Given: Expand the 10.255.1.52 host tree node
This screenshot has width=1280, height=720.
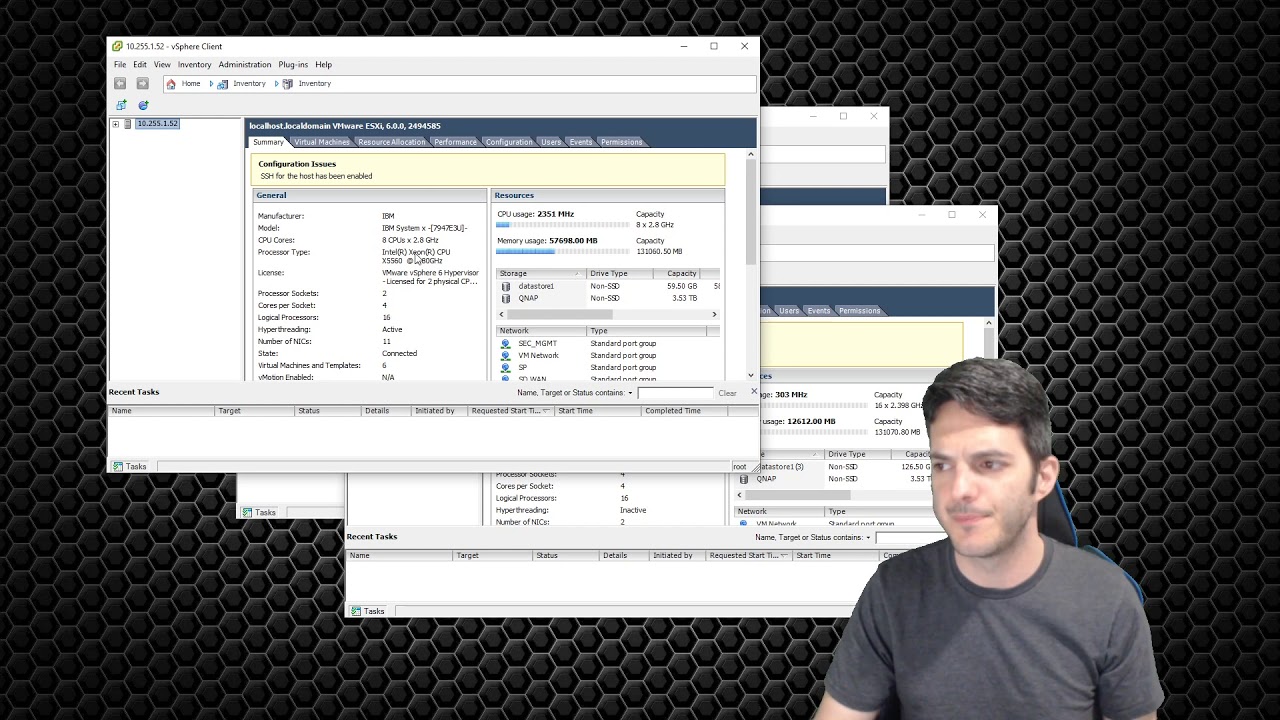Looking at the screenshot, I should [115, 124].
